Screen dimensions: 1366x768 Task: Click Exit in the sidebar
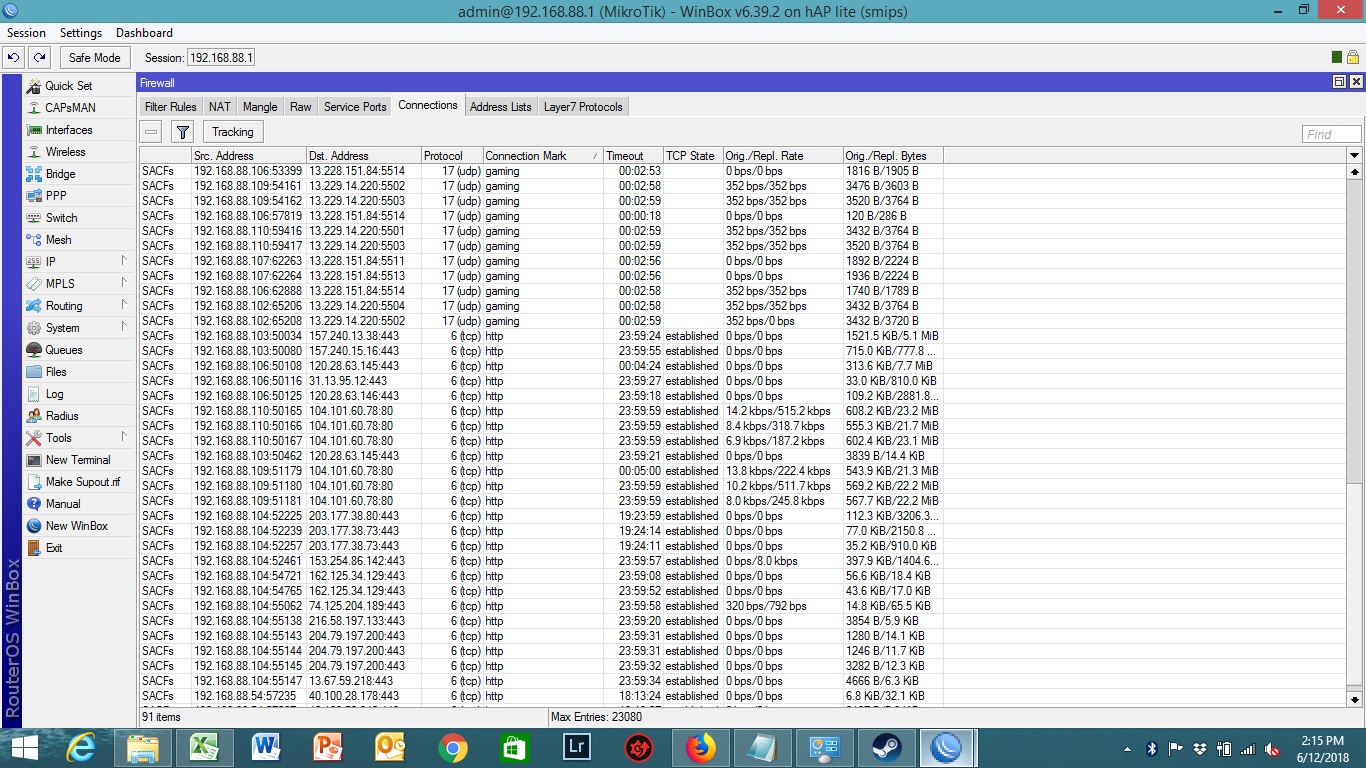[80, 548]
